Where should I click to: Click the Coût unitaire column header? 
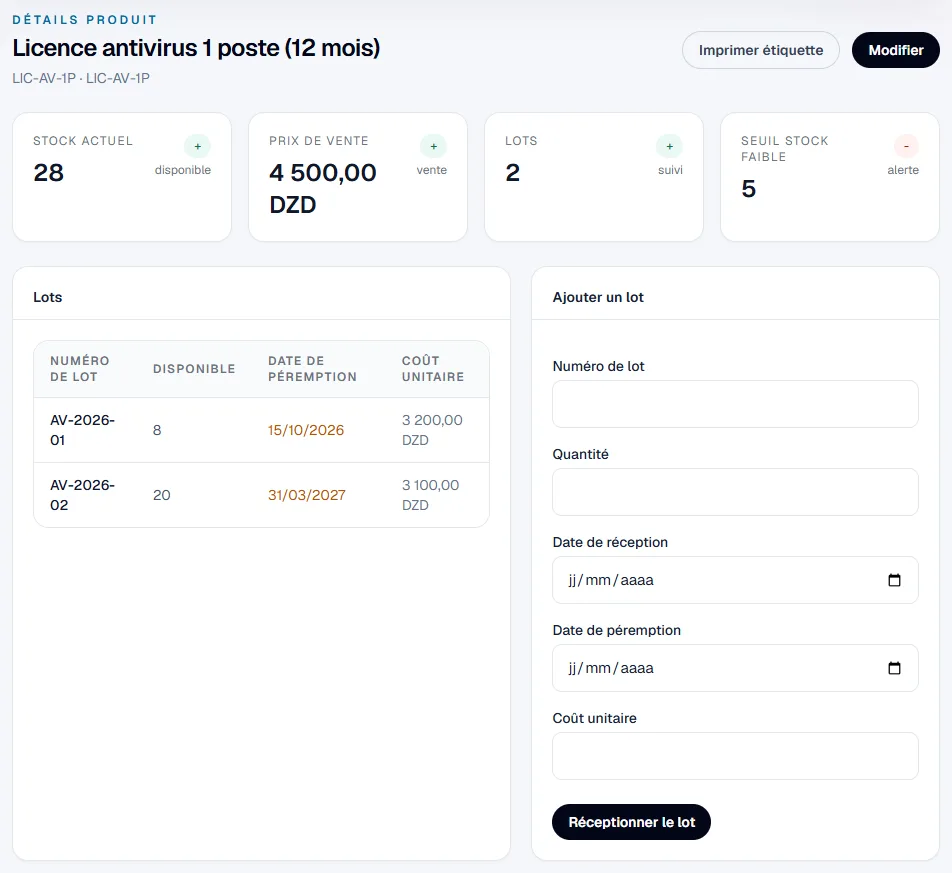point(433,369)
